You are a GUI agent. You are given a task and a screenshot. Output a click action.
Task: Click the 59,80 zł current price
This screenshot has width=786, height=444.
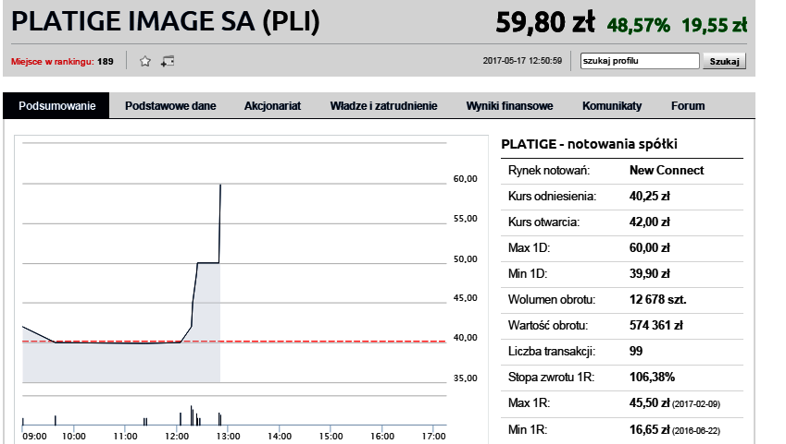click(x=545, y=23)
